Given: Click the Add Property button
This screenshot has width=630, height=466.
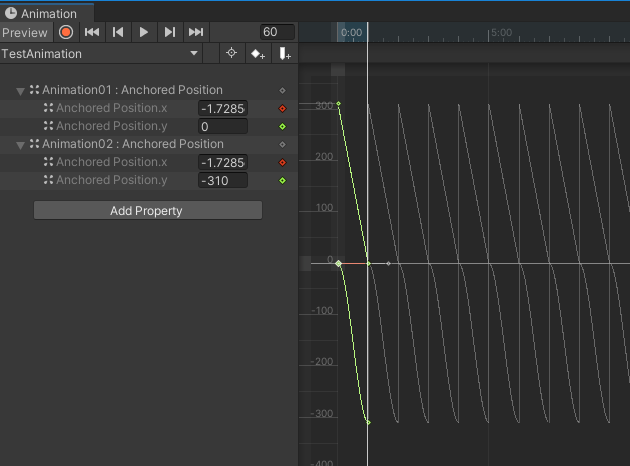Looking at the screenshot, I should click(147, 211).
